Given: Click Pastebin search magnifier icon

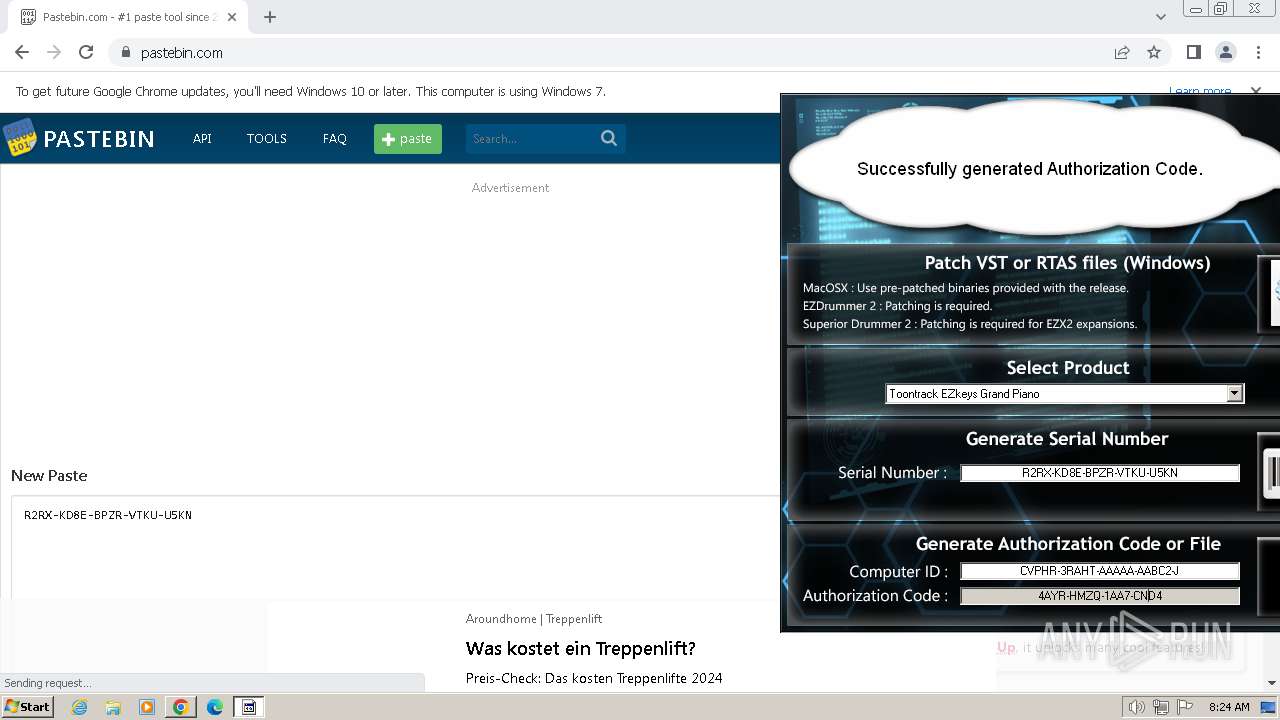Looking at the screenshot, I should [x=609, y=138].
